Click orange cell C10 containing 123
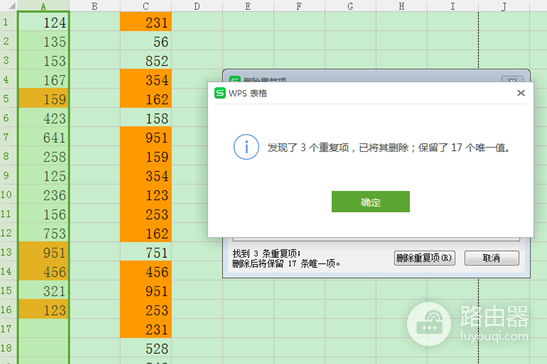Screen dimensions: 547x364 [x=146, y=195]
